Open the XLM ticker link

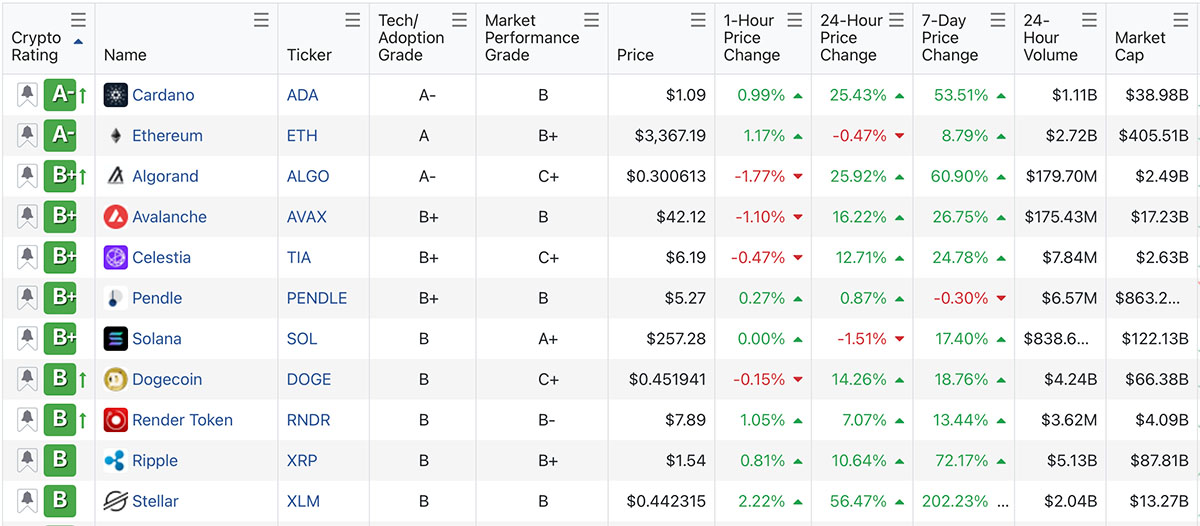[x=303, y=501]
